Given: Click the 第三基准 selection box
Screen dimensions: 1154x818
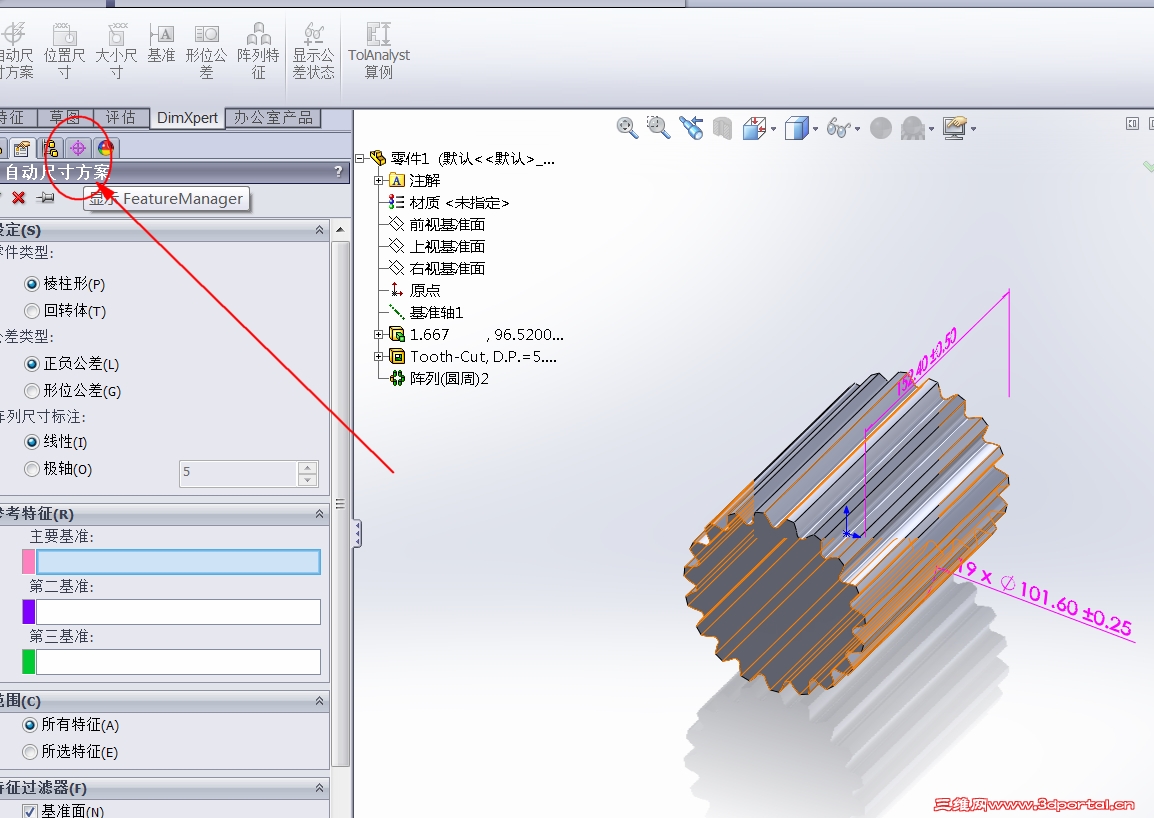Looking at the screenshot, I should pos(178,662).
